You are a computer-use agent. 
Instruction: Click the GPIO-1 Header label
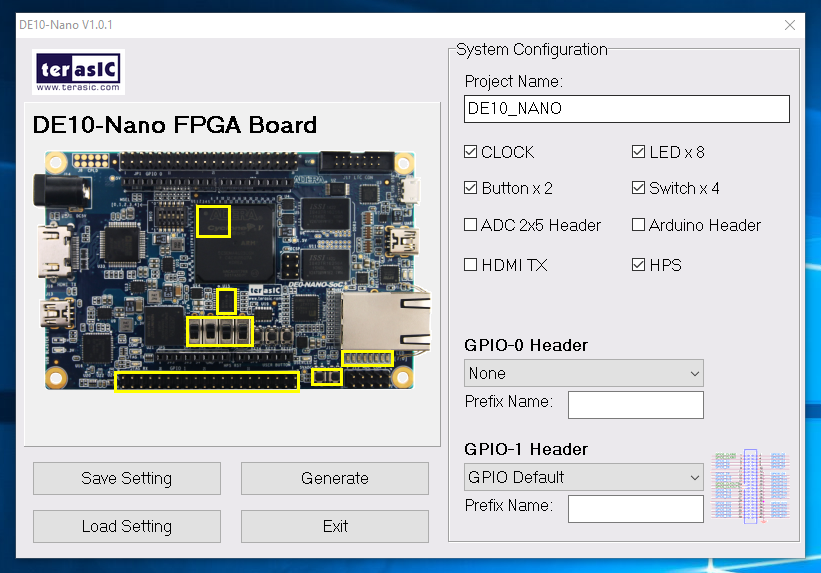tap(526, 449)
